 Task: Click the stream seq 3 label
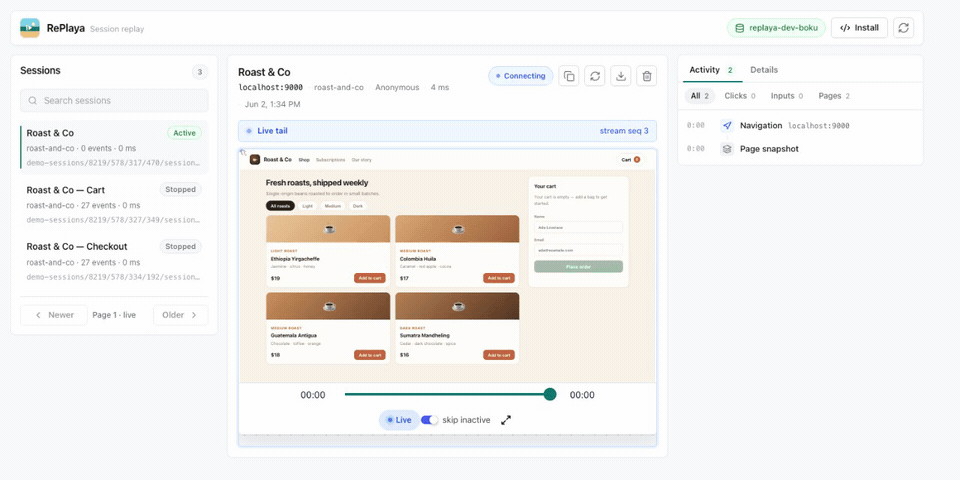624,131
